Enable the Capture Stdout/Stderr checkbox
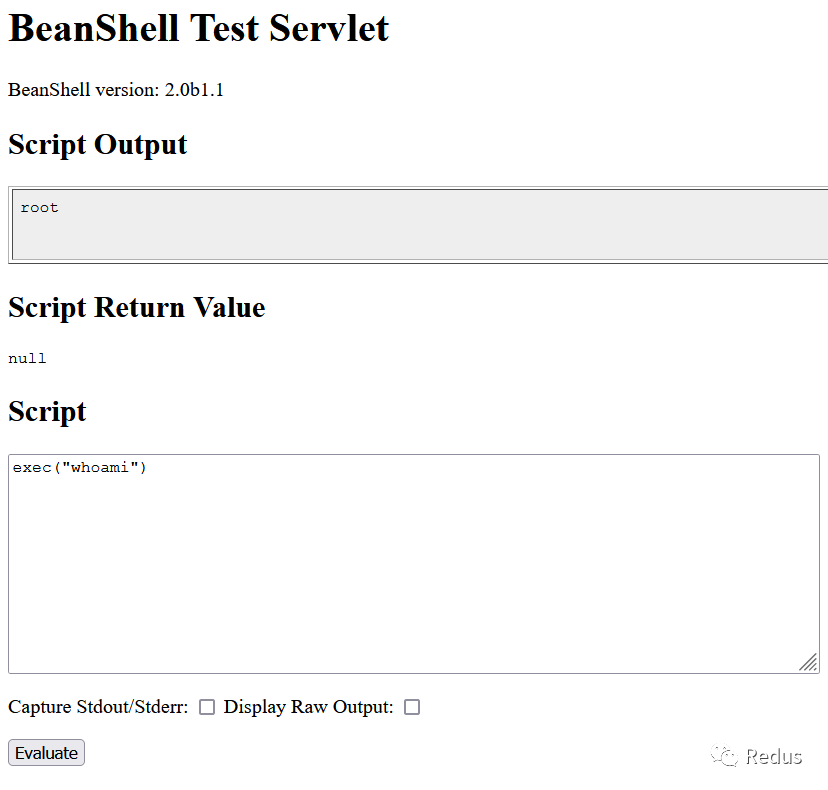 click(x=207, y=707)
